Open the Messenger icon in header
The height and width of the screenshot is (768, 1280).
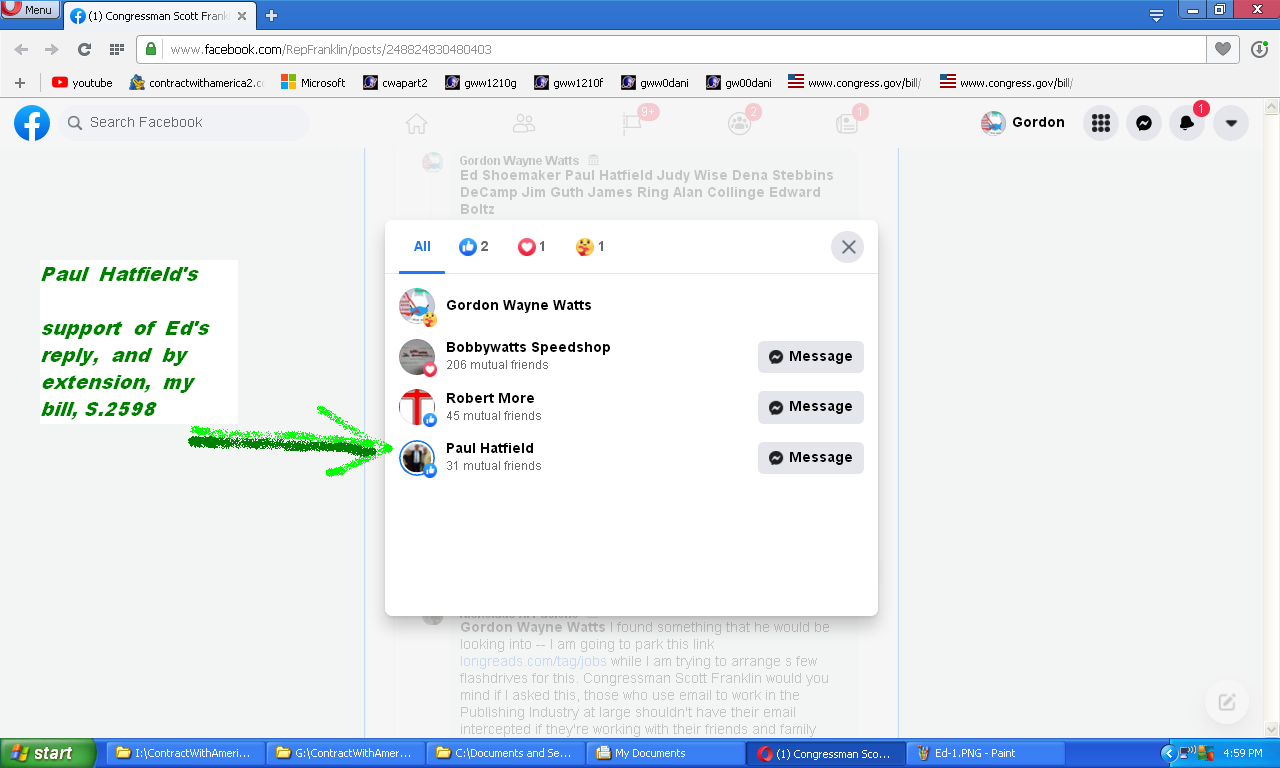point(1144,123)
